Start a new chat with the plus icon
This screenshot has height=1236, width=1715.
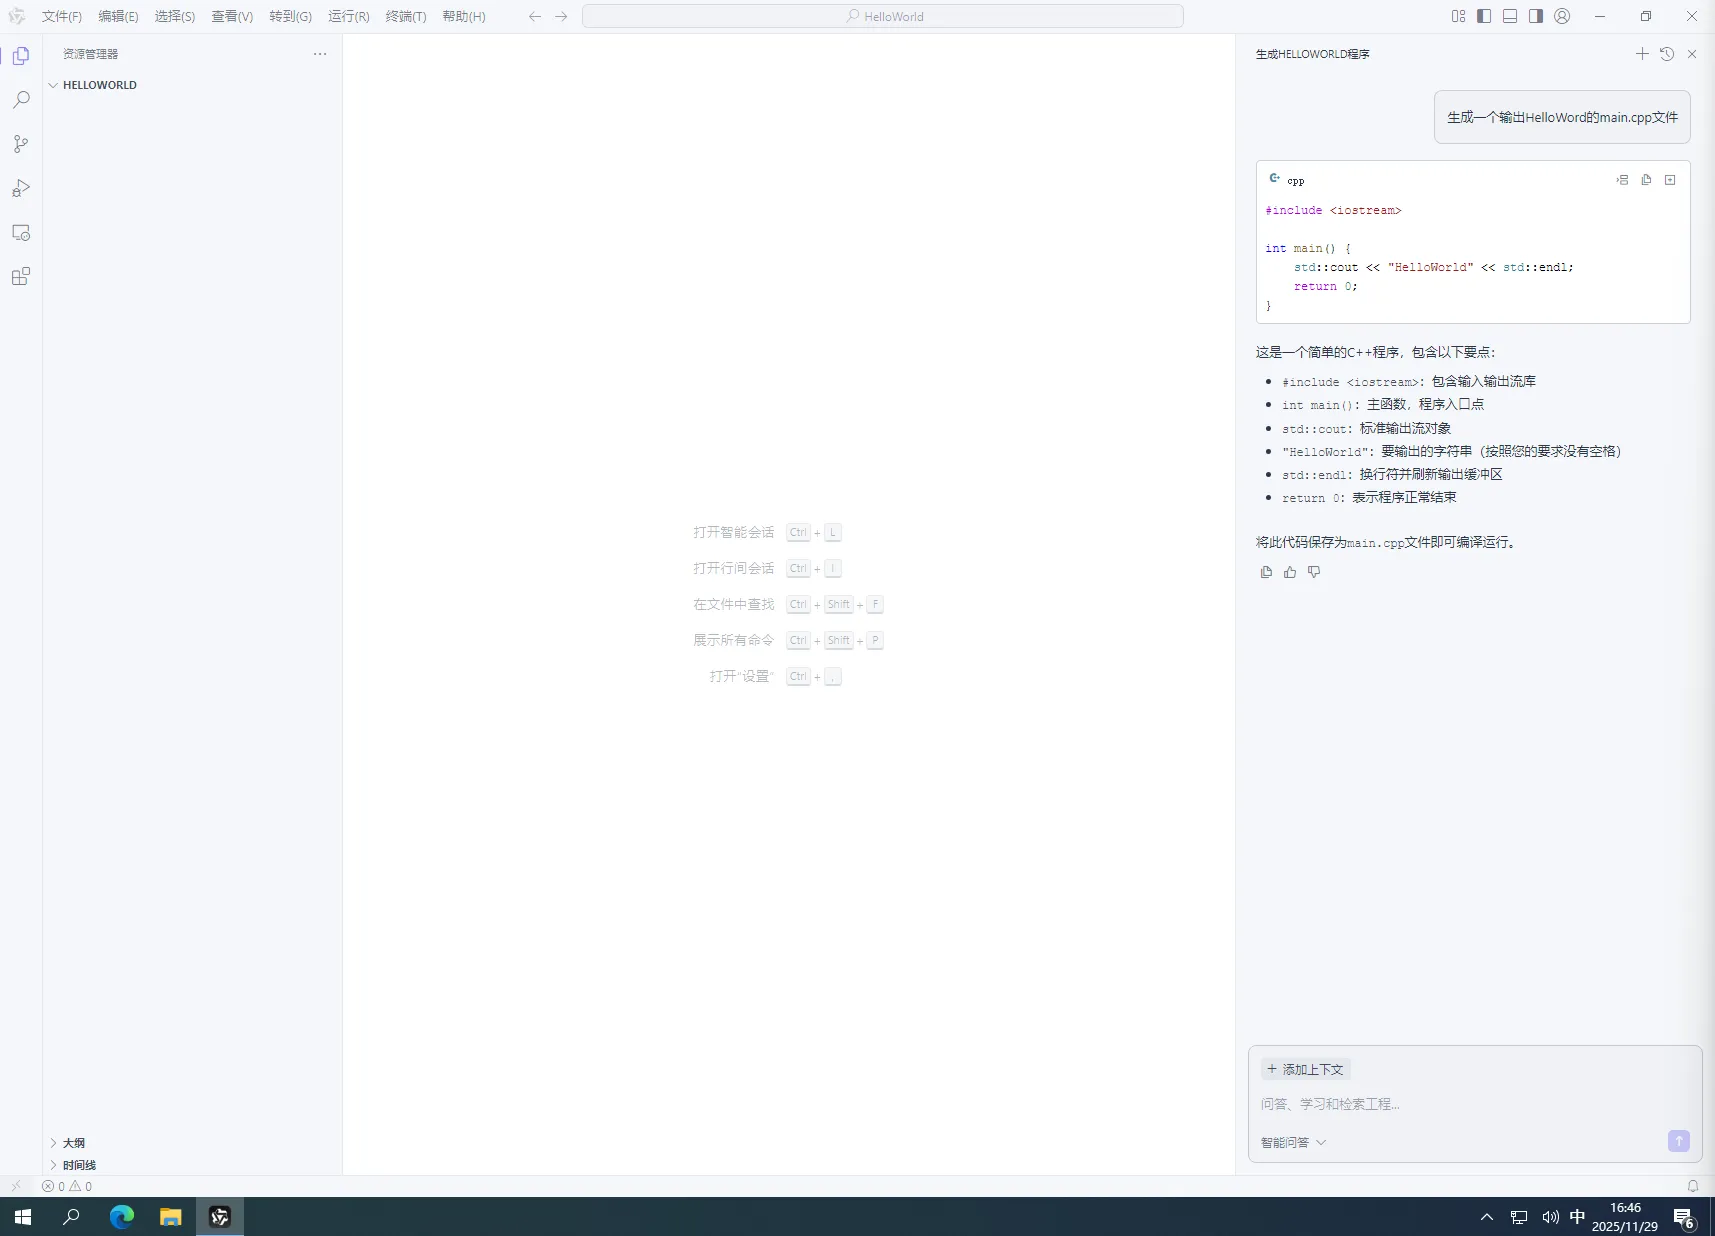pos(1642,54)
